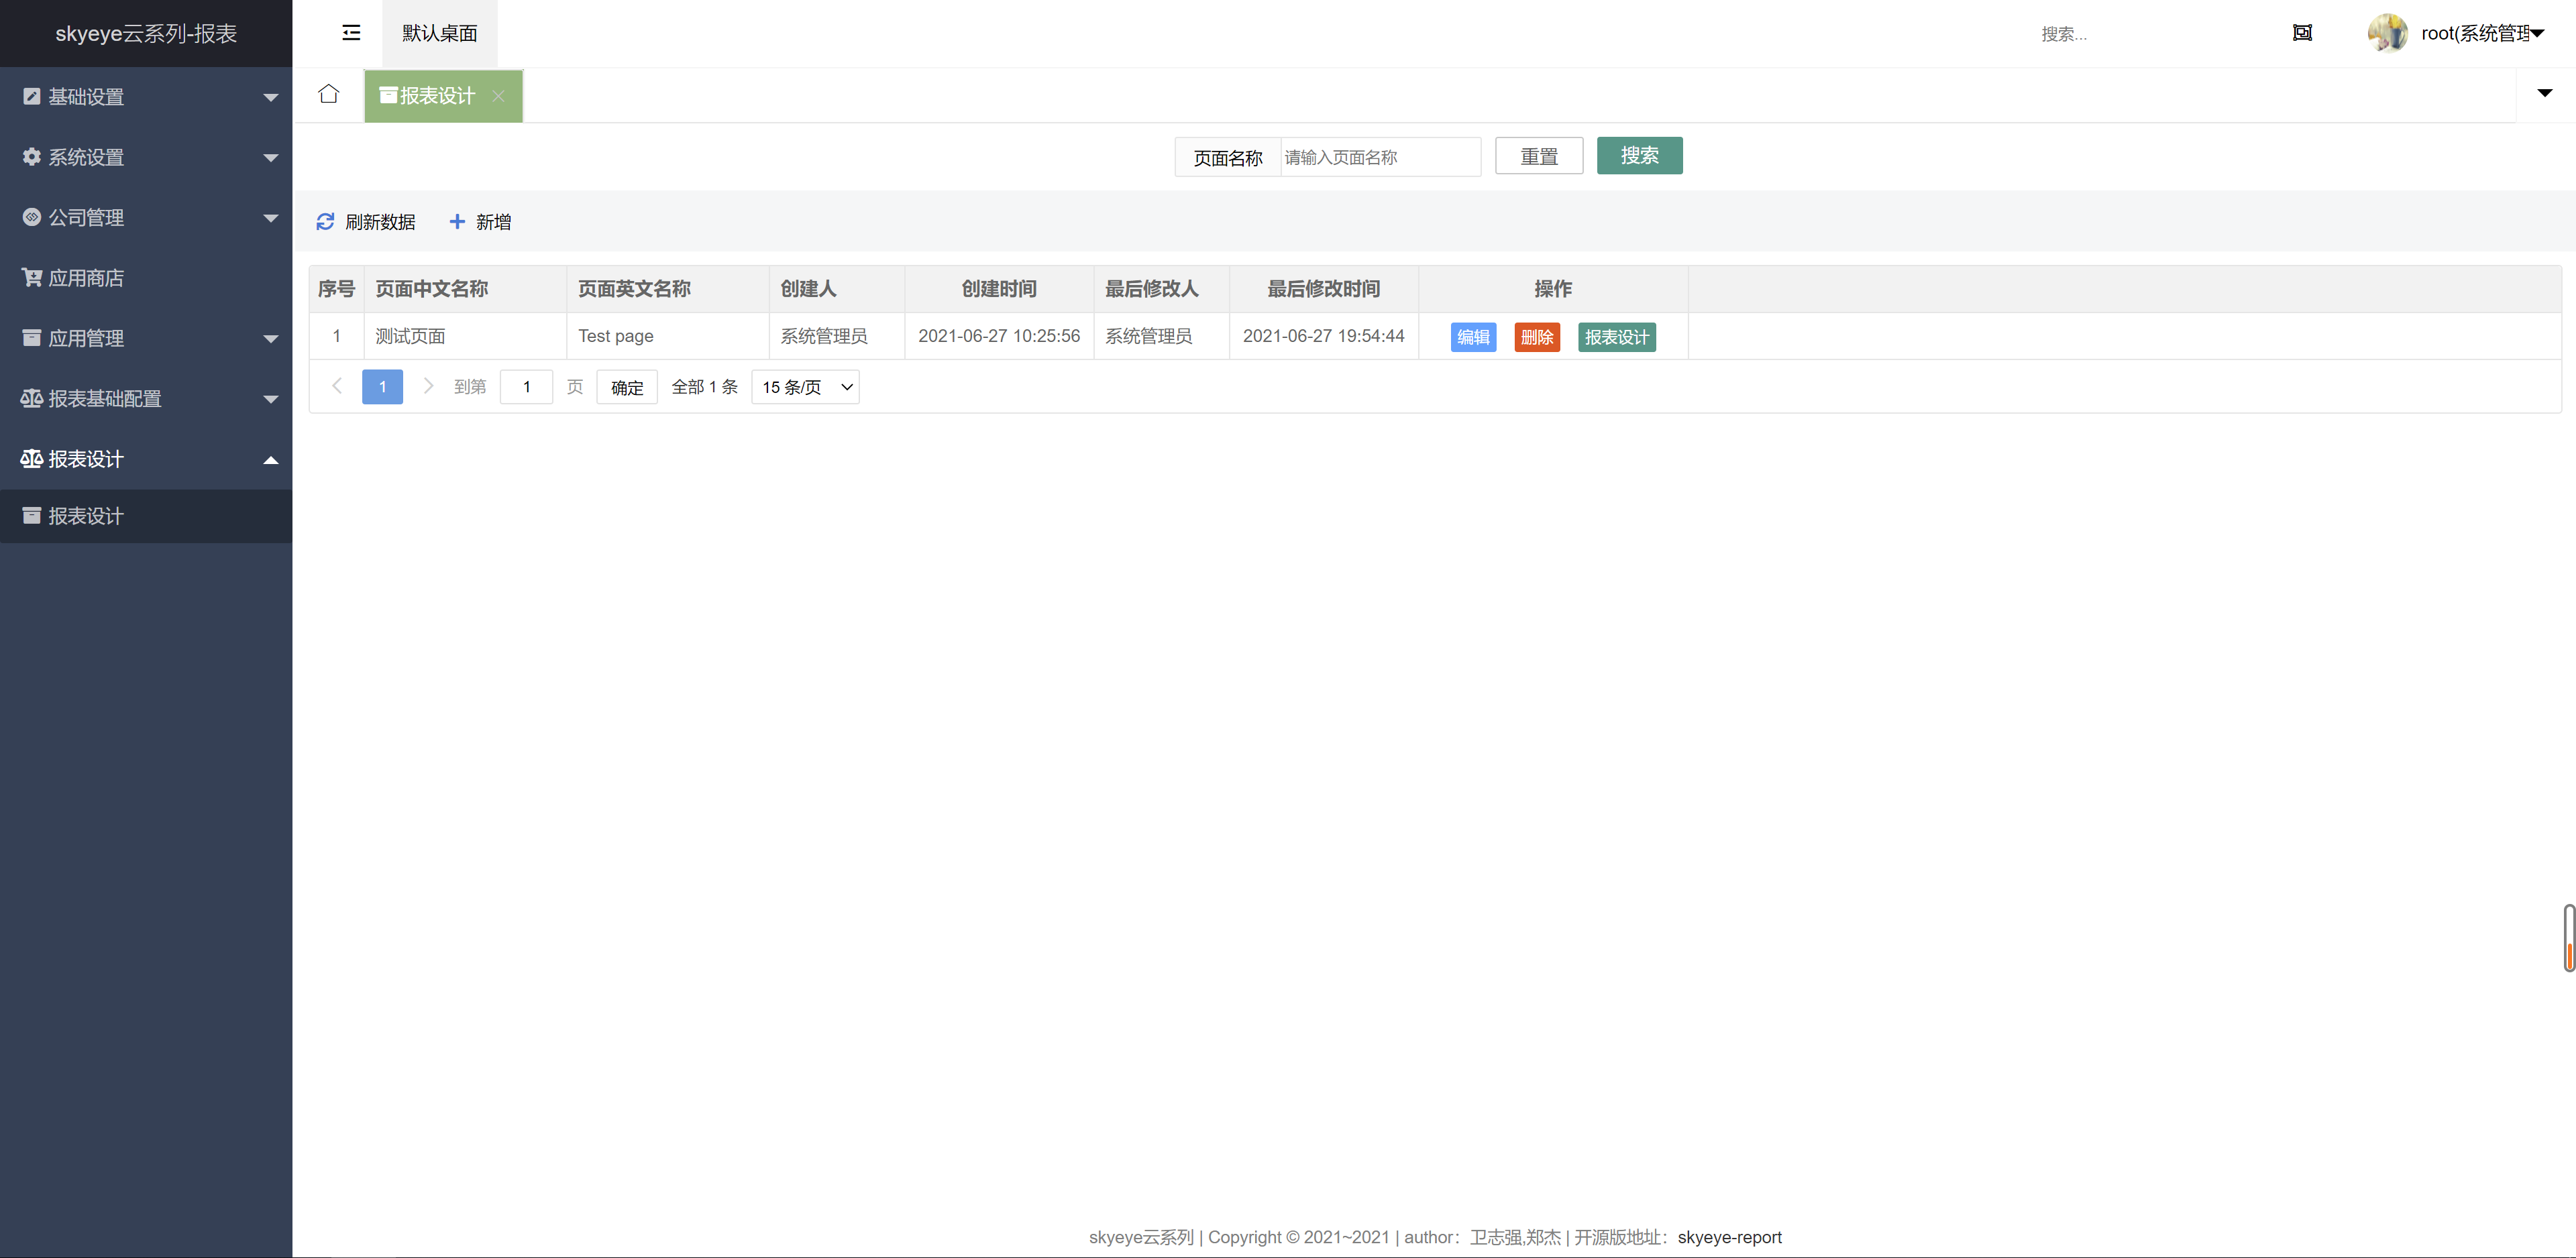Click the previous page arrow
2576x1258 pixels.
click(338, 386)
